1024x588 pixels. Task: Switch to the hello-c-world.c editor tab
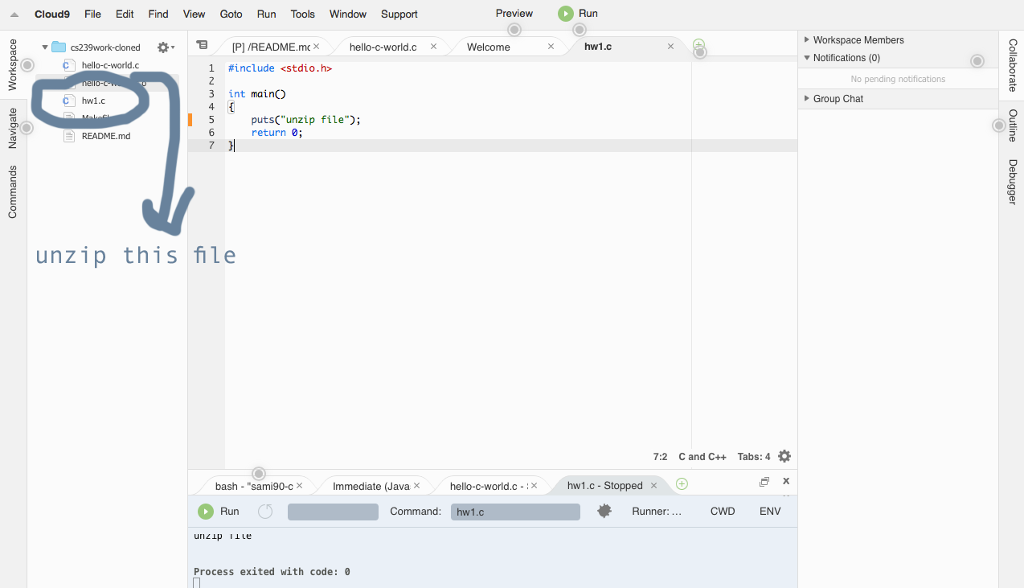click(x=383, y=47)
